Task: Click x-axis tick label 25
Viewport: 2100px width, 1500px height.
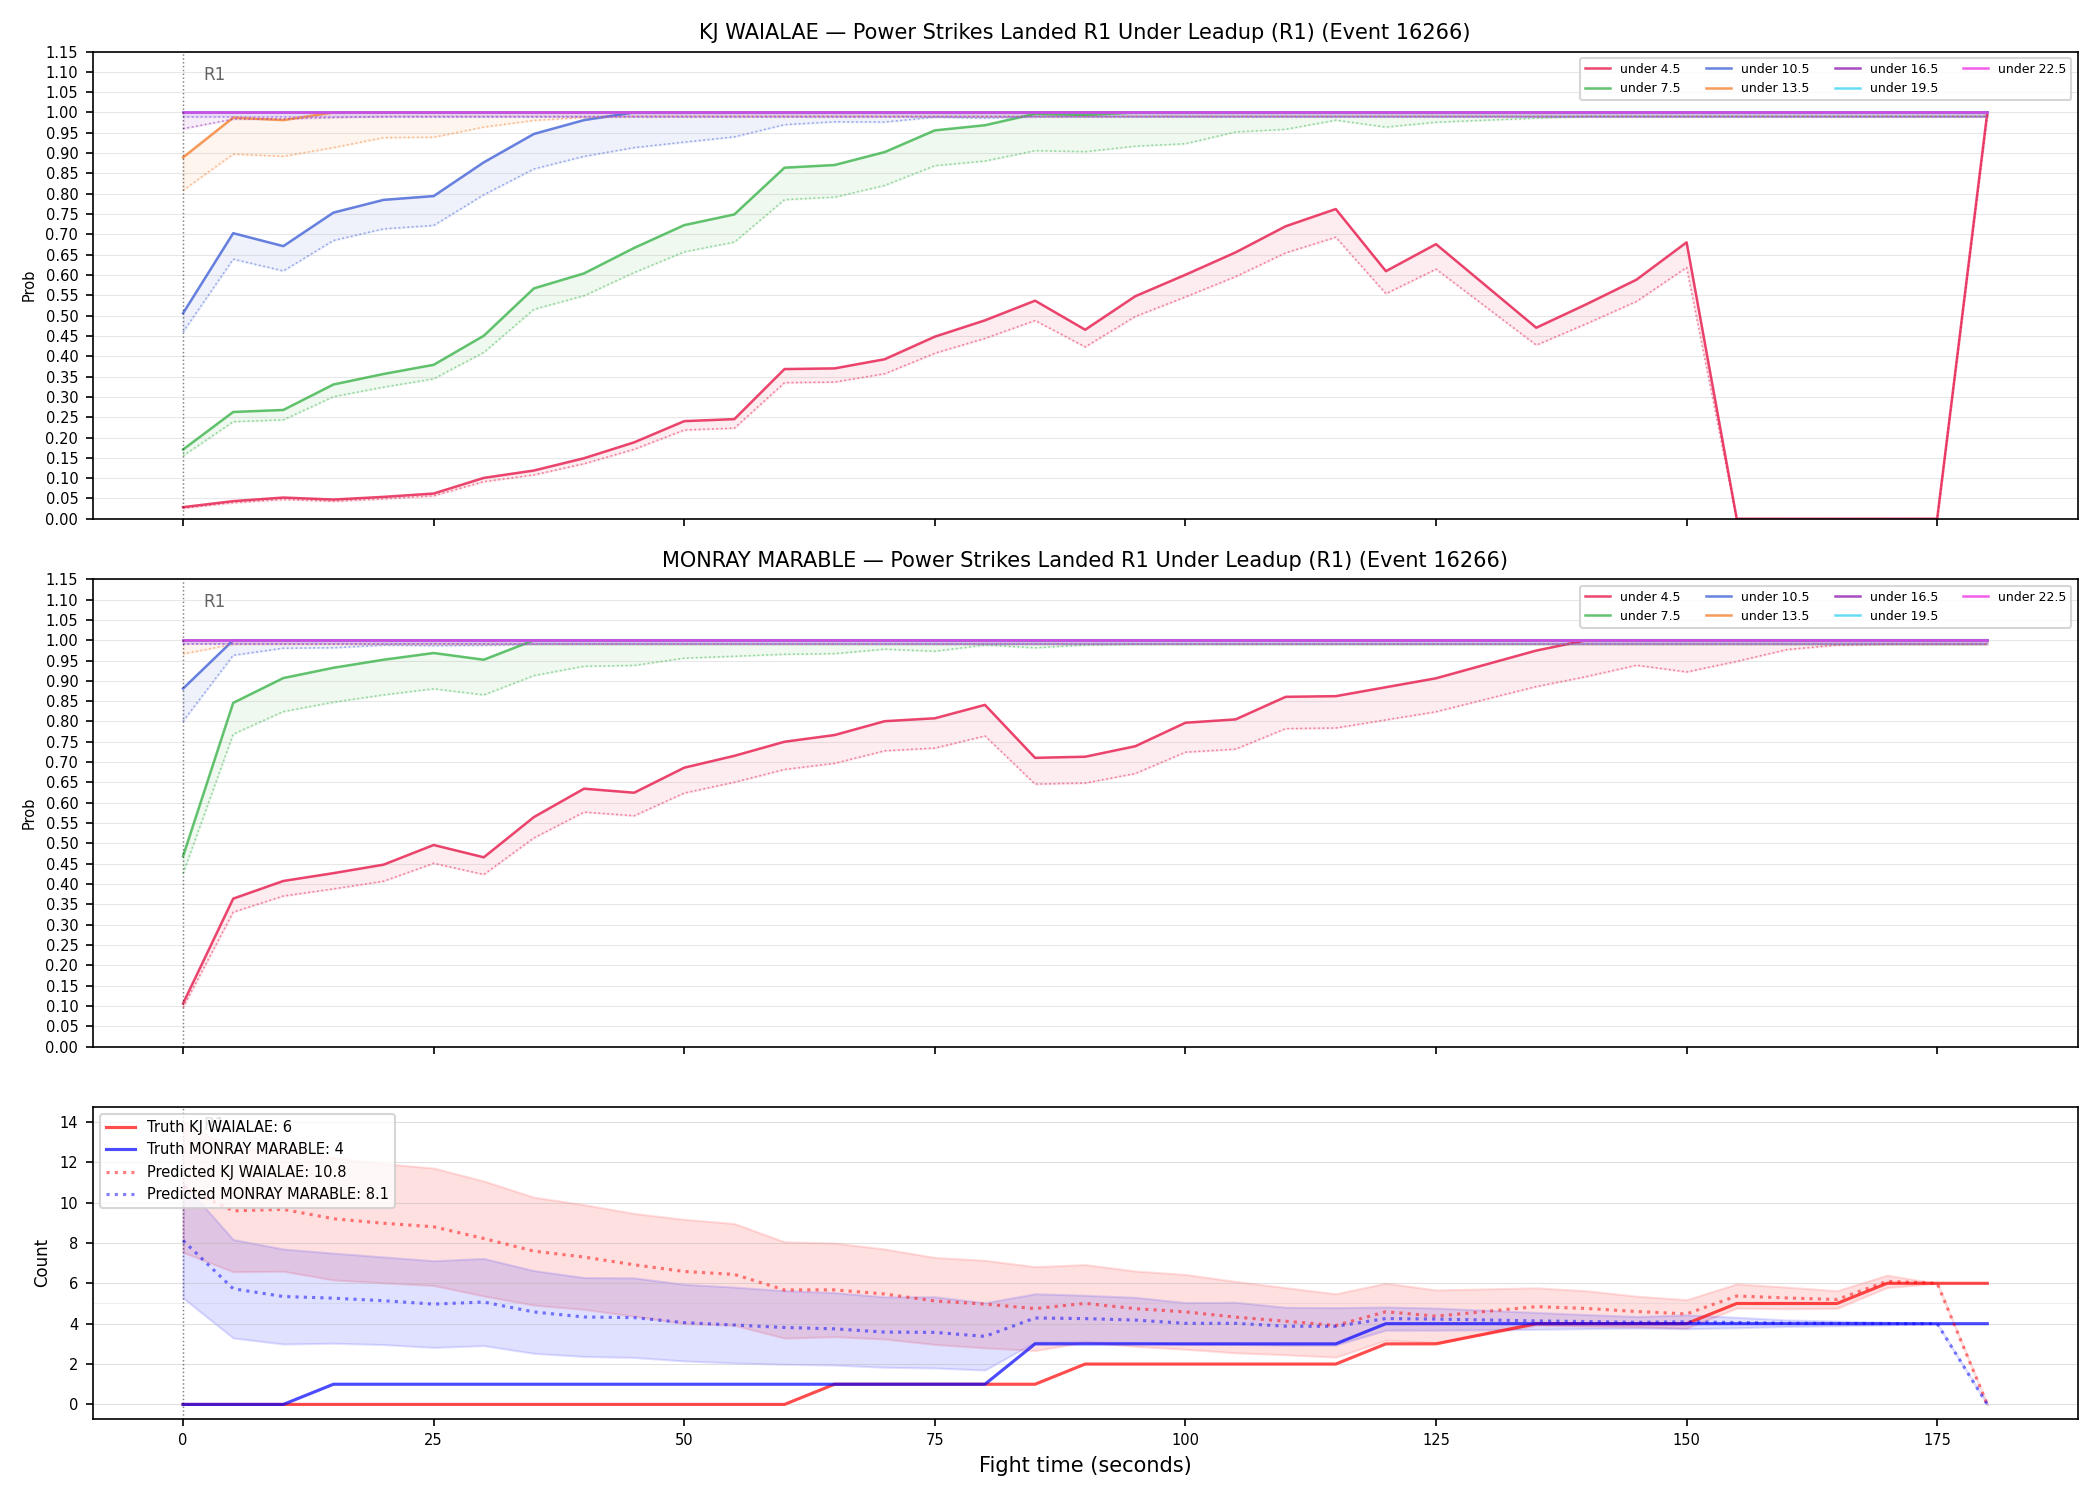Action: (x=433, y=1440)
